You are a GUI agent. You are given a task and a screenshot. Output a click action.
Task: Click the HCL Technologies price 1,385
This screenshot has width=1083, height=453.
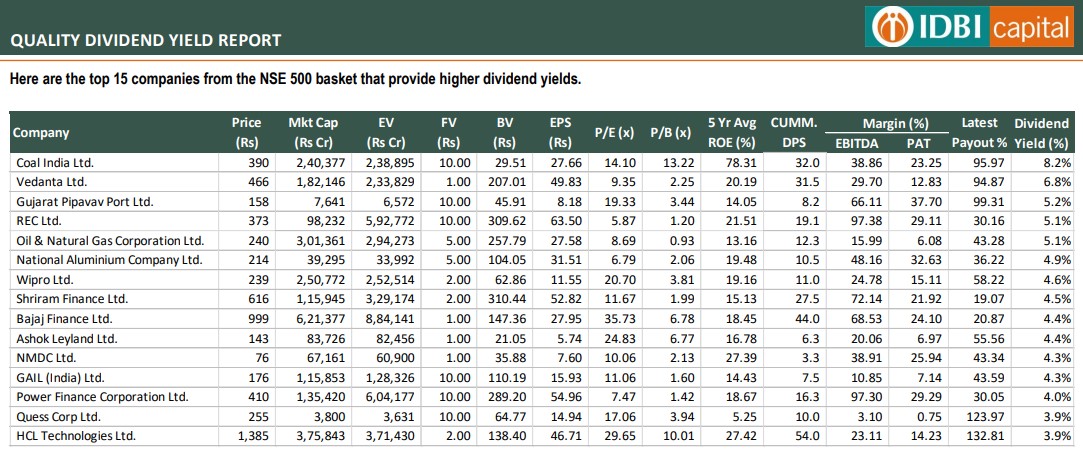pyautogui.click(x=250, y=436)
